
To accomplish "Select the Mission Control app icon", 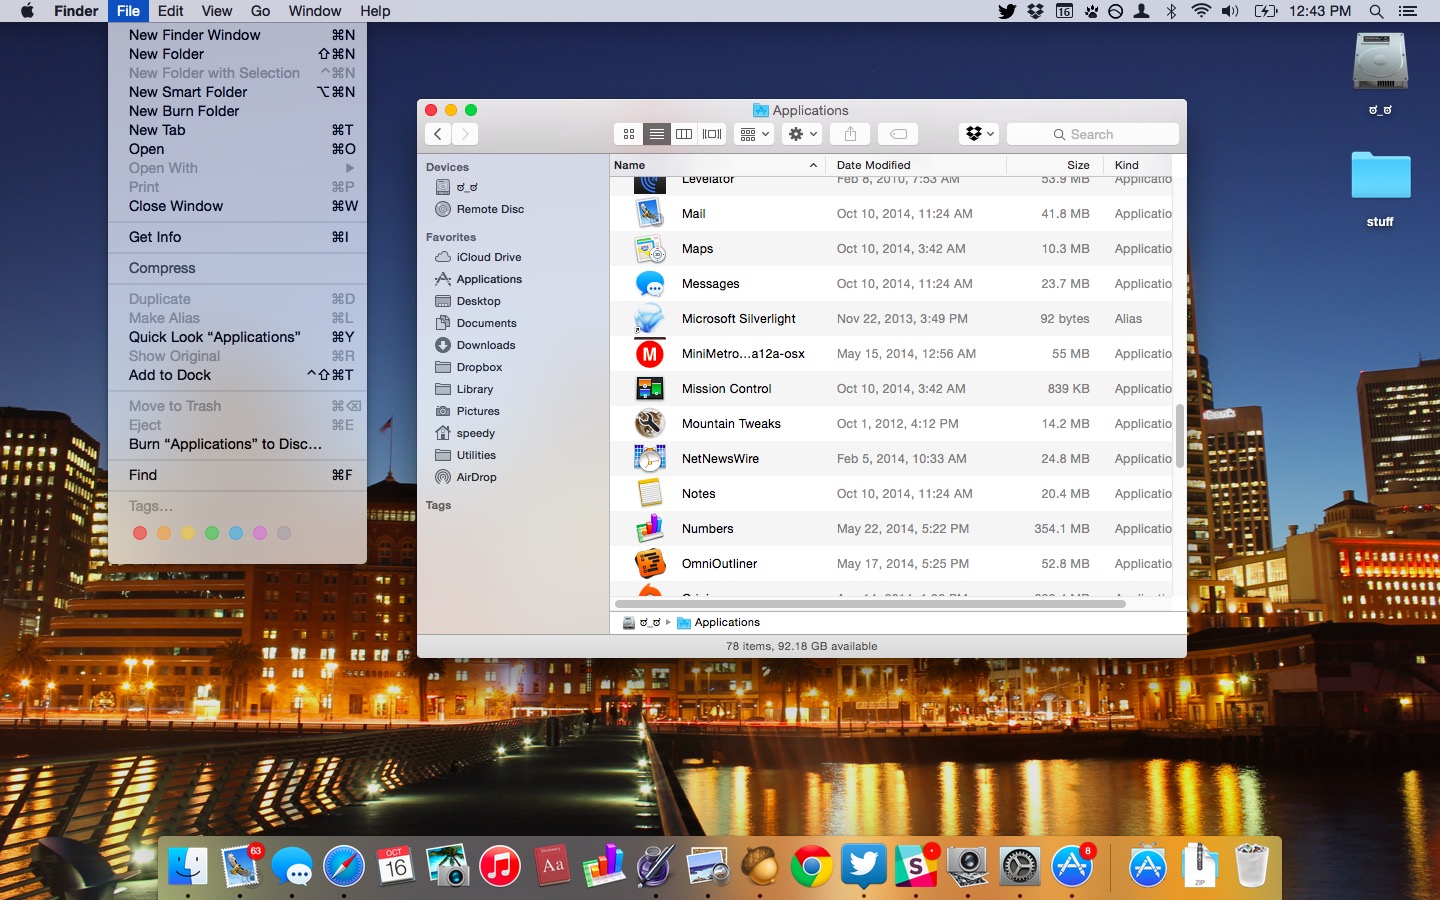I will 650,389.
